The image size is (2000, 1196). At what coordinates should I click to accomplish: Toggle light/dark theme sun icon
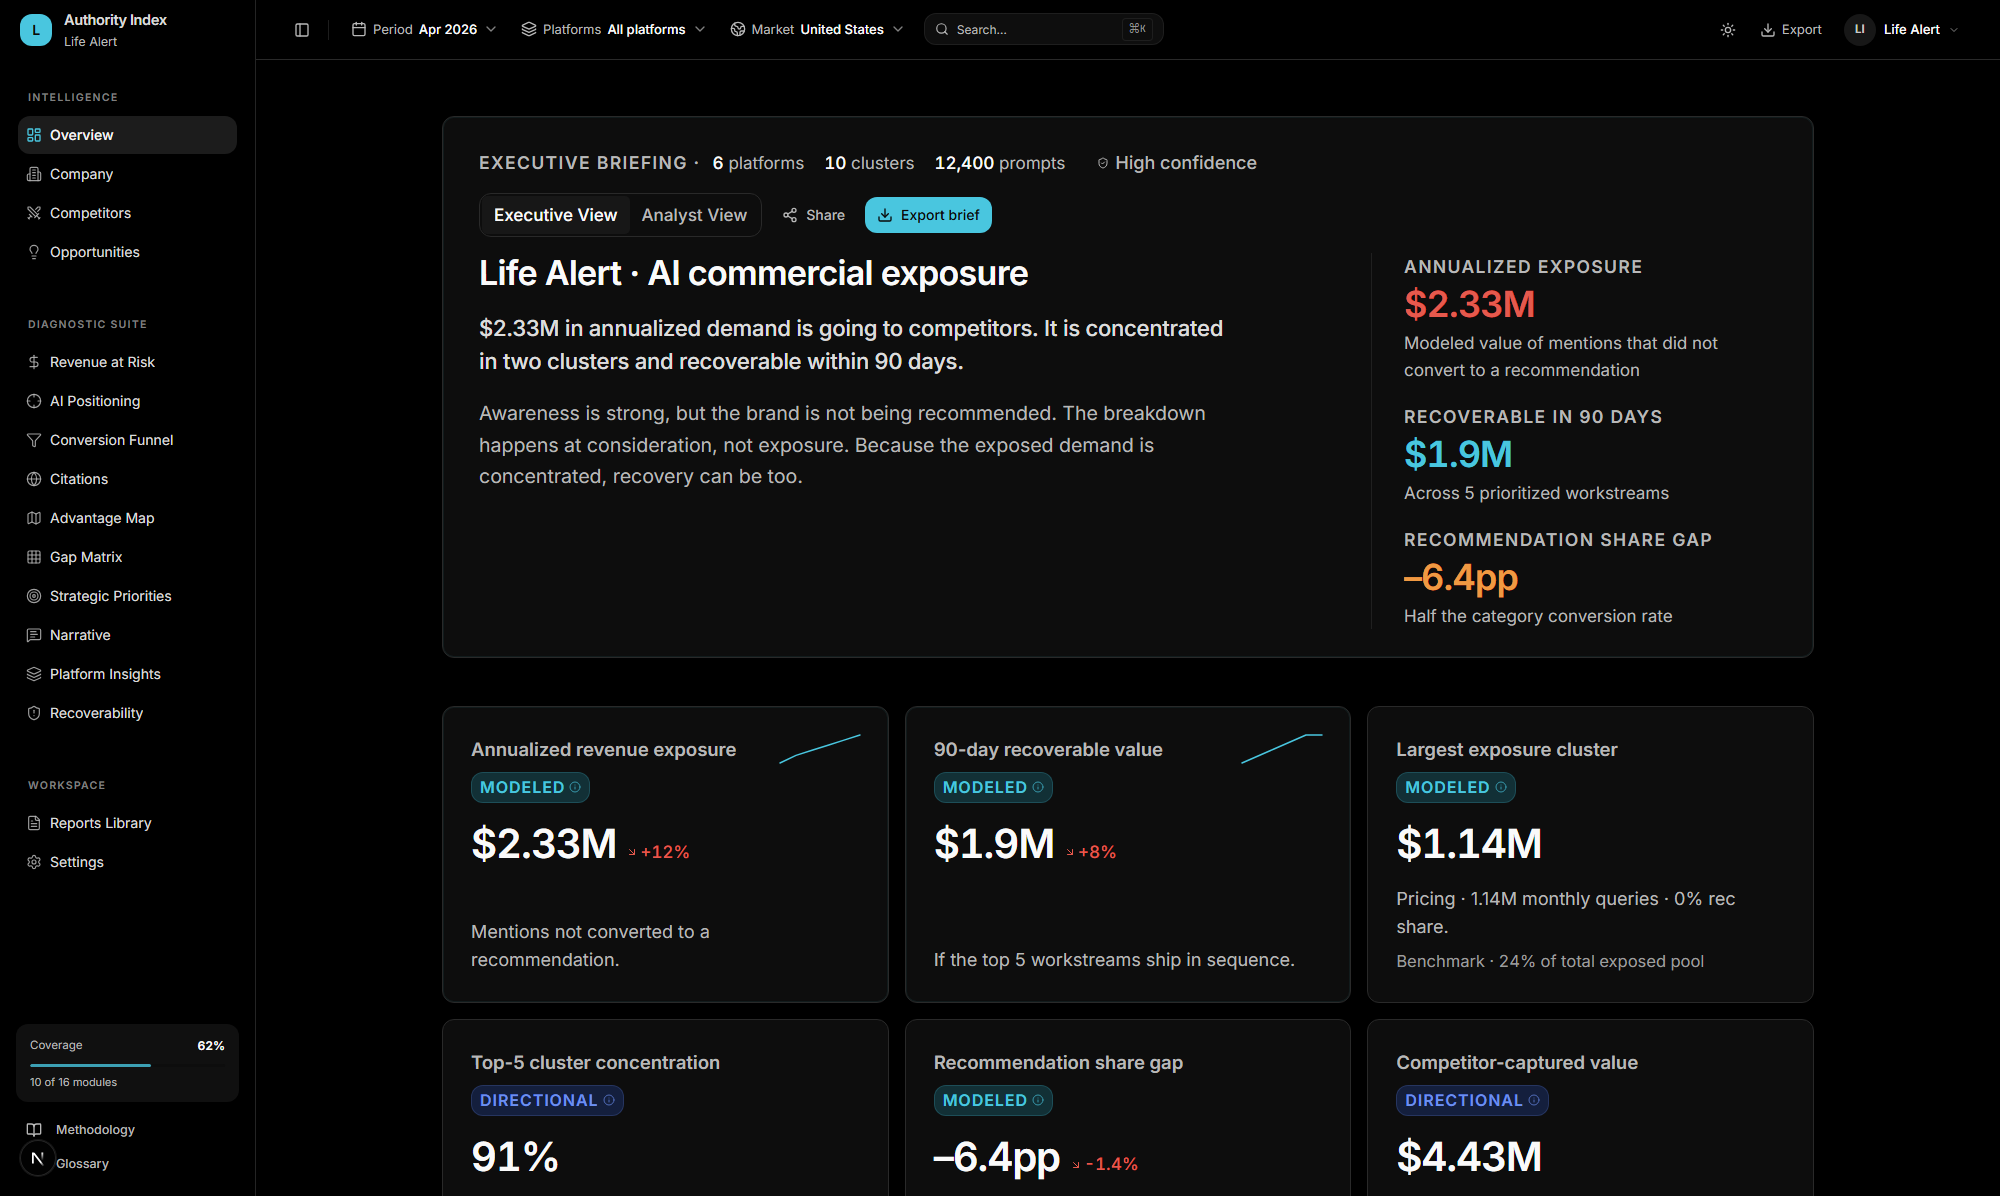point(1727,30)
